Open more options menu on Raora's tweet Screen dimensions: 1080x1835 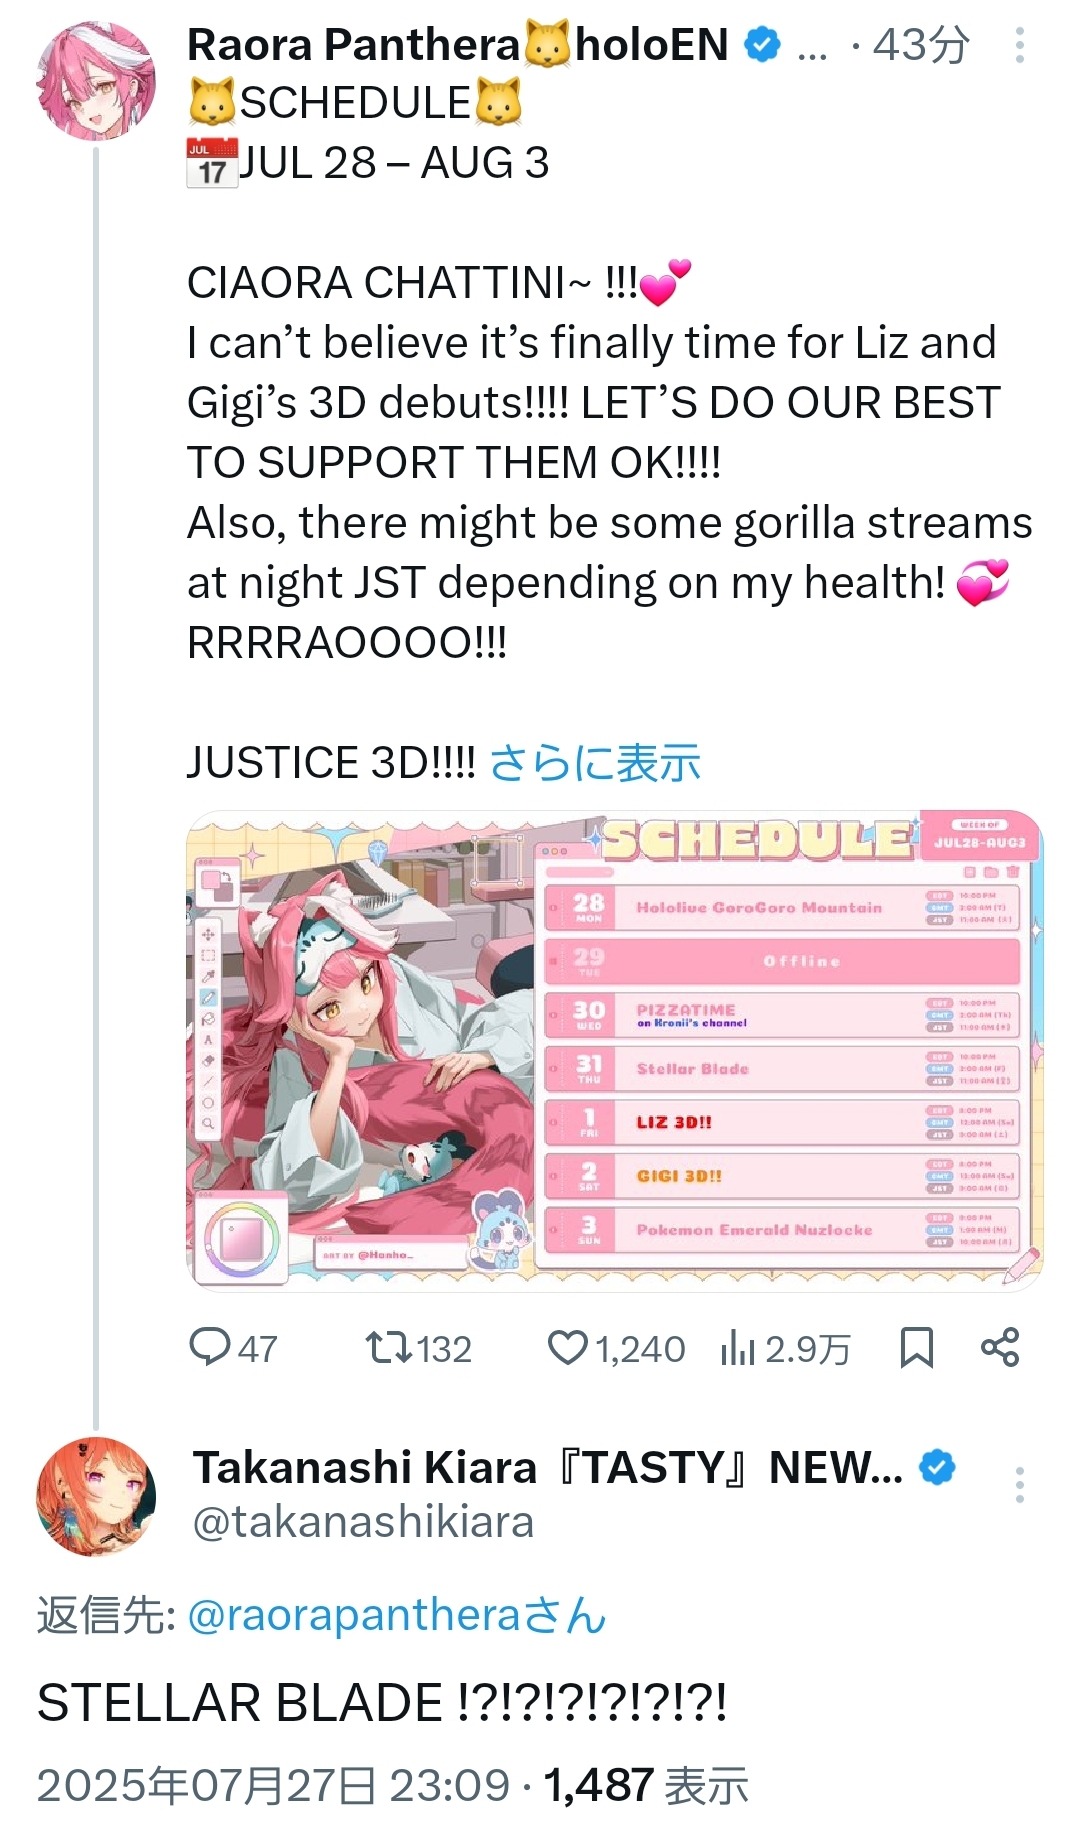pos(1019,46)
